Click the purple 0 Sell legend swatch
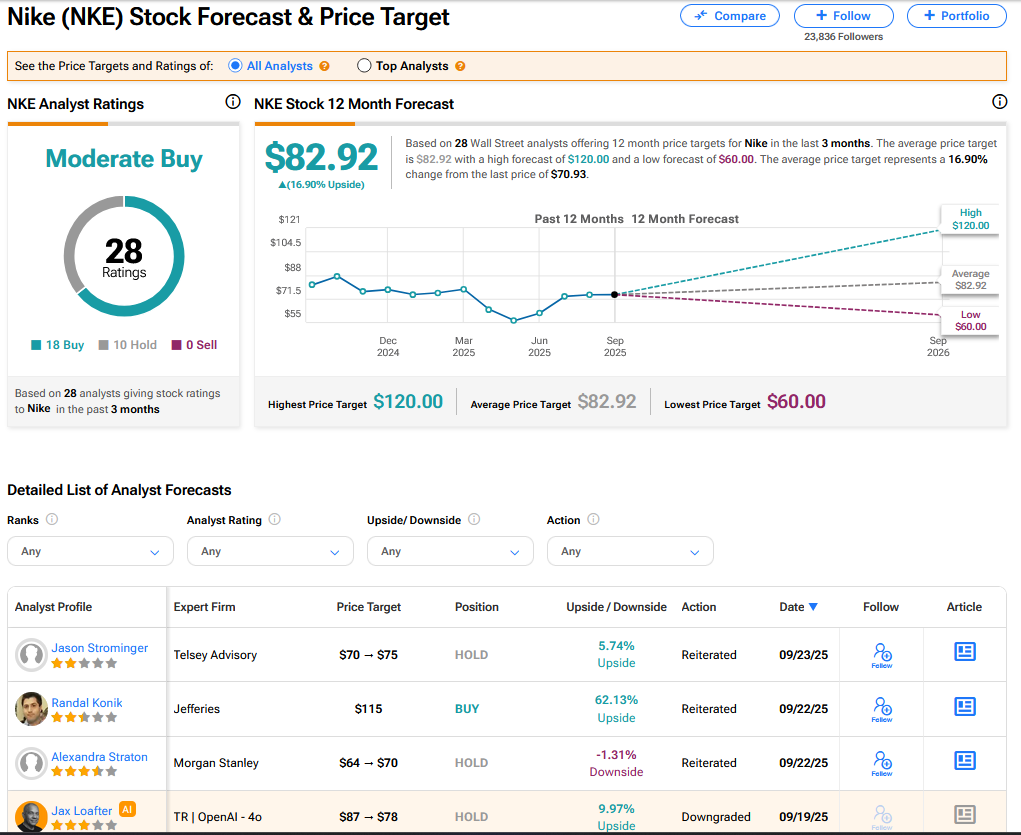 176,345
